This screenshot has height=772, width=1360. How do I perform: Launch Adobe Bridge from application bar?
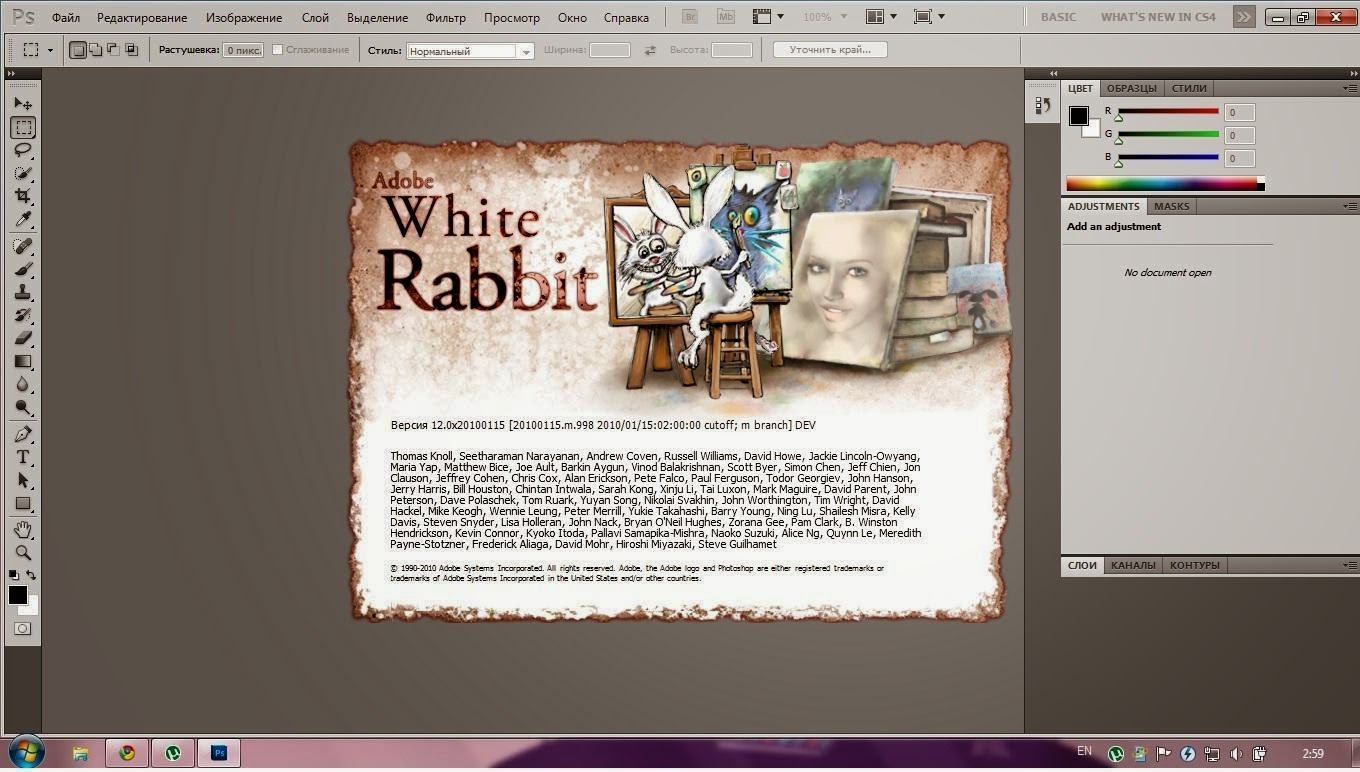(x=690, y=17)
